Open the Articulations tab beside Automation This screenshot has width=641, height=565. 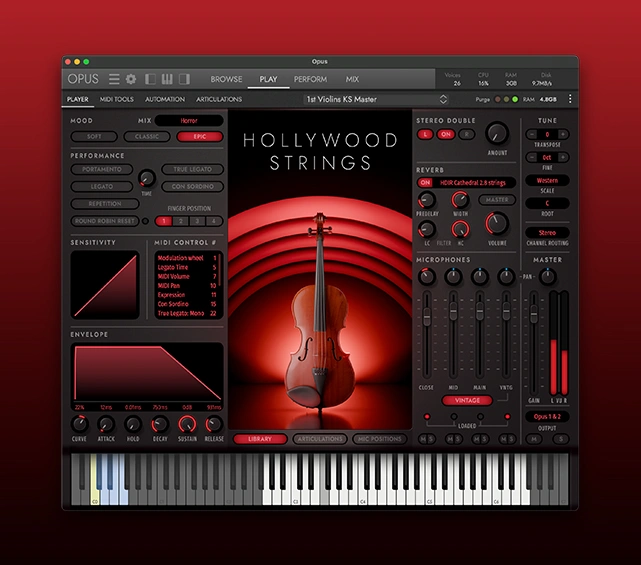point(219,99)
